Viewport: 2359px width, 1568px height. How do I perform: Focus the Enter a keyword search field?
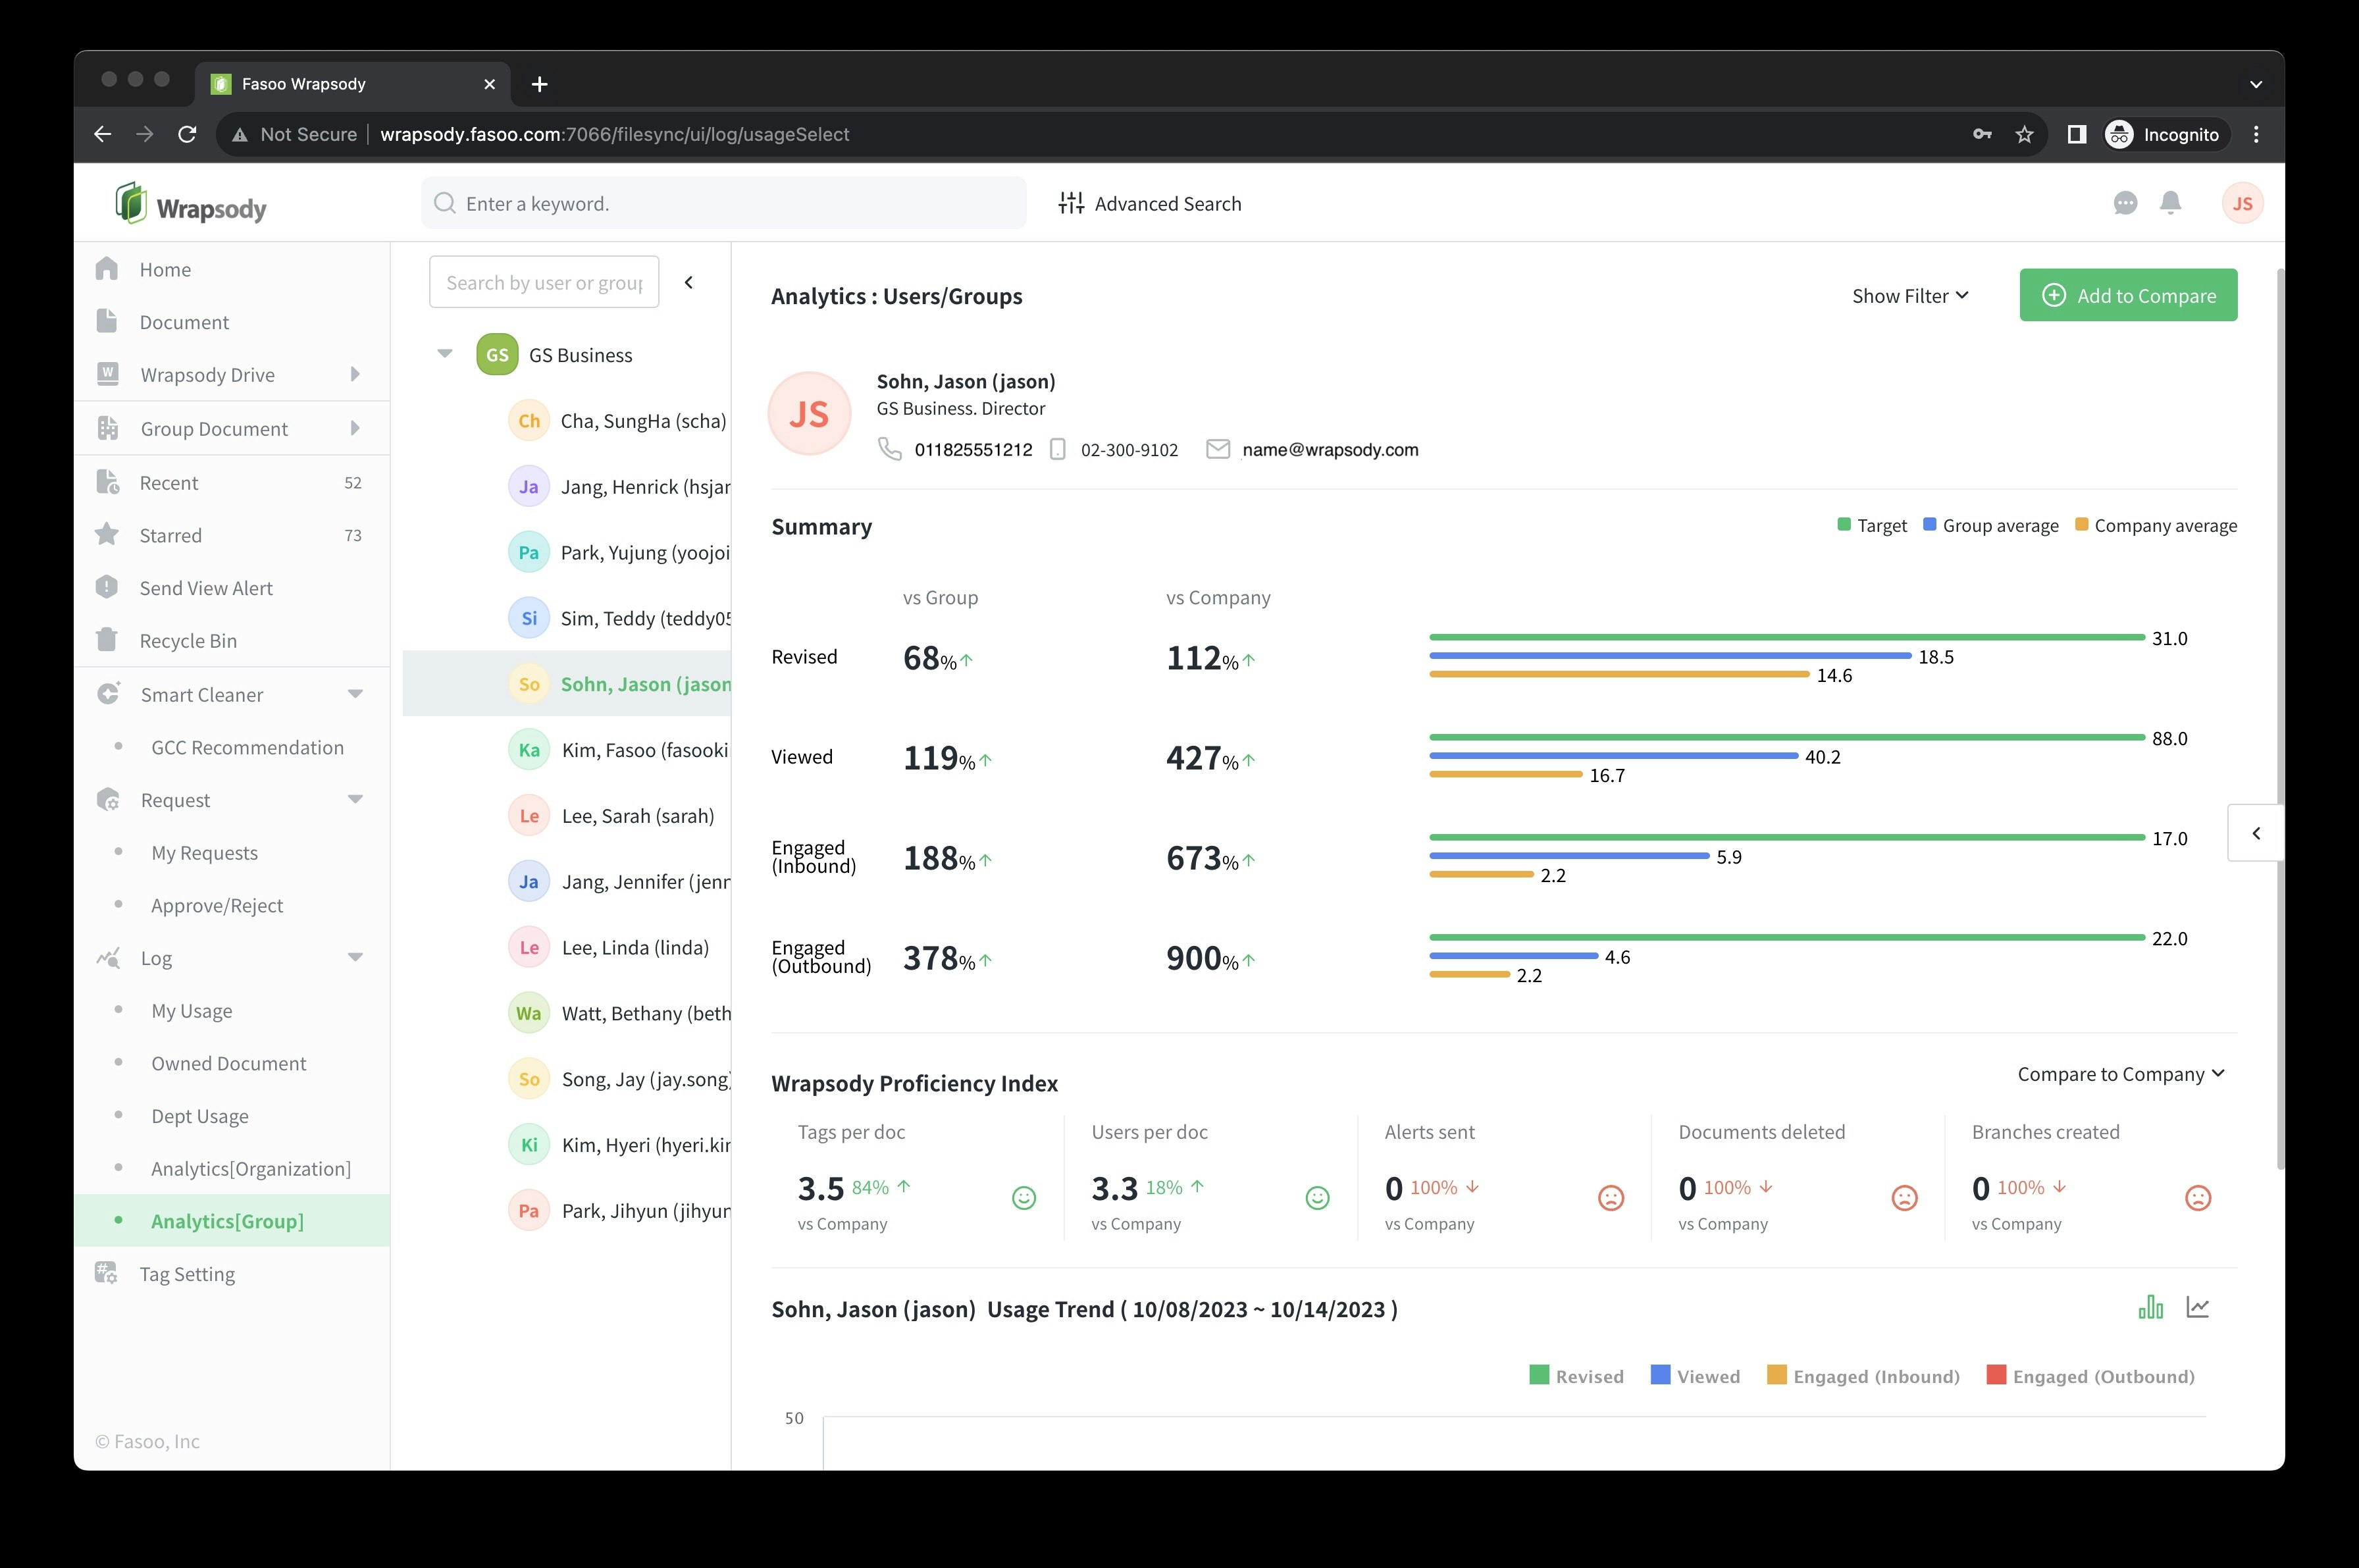click(725, 204)
